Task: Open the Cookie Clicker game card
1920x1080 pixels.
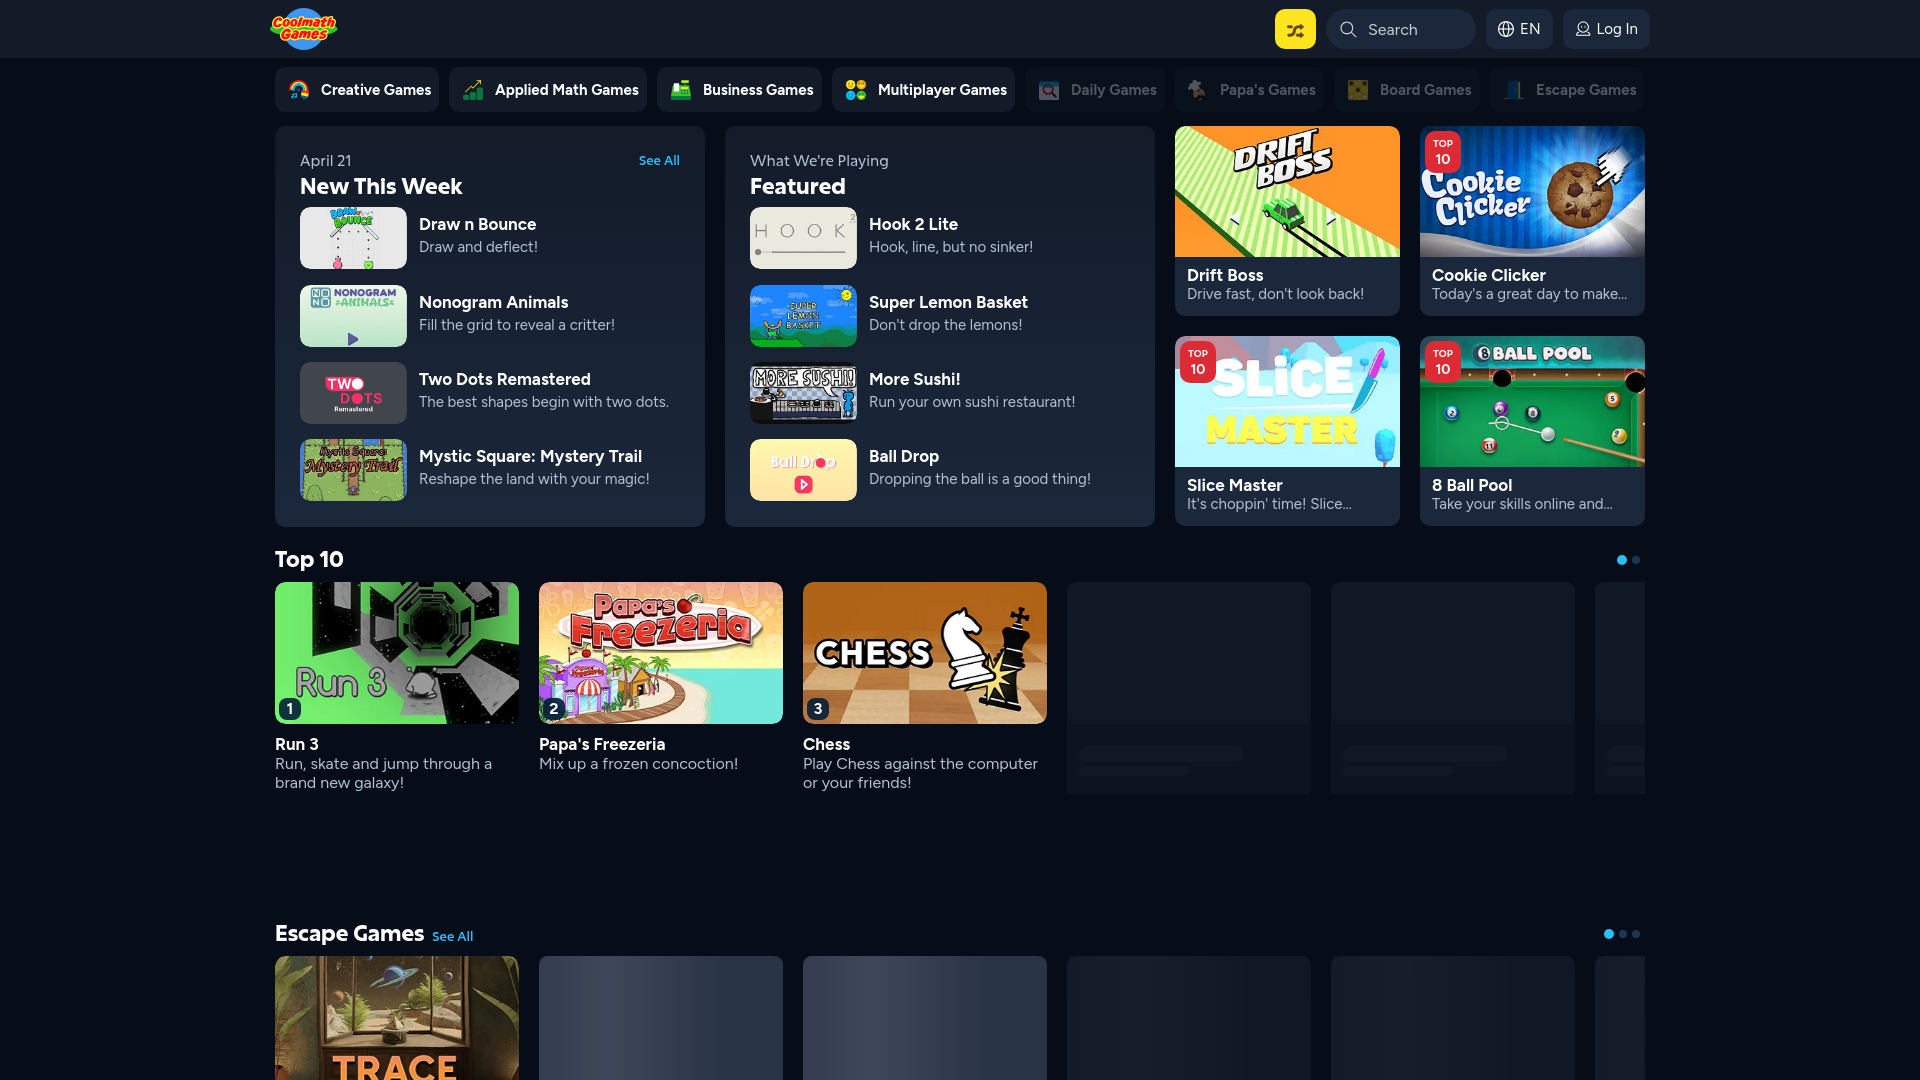Action: click(x=1532, y=221)
